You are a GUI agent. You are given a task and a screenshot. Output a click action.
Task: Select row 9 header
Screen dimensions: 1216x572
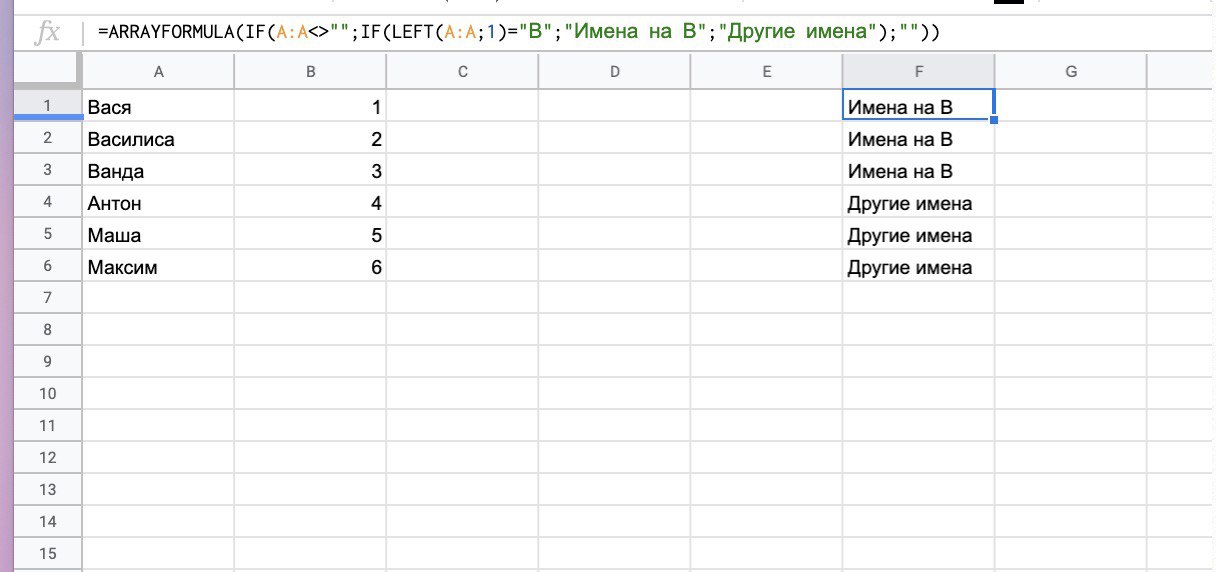tap(47, 362)
